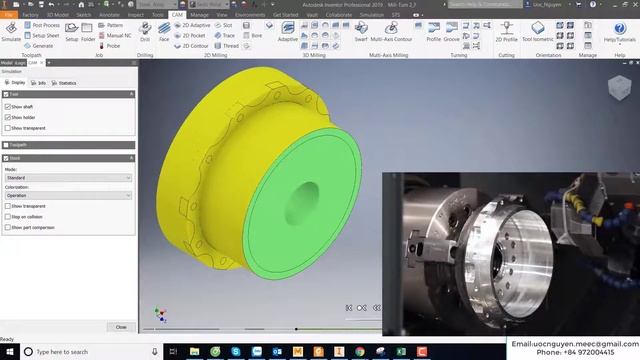Choose 2D Adaptive milling
640x360 pixels.
tap(192, 25)
